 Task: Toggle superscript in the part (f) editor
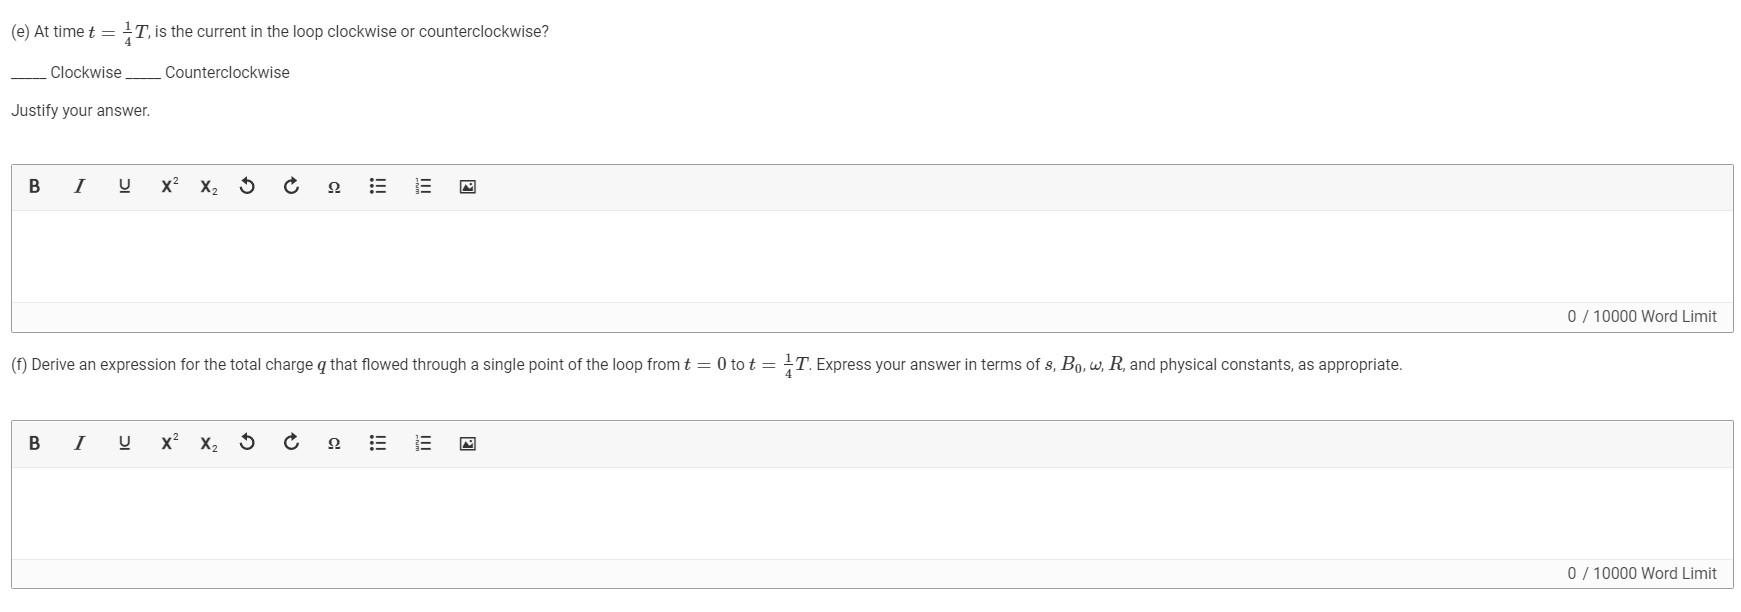pyautogui.click(x=167, y=443)
